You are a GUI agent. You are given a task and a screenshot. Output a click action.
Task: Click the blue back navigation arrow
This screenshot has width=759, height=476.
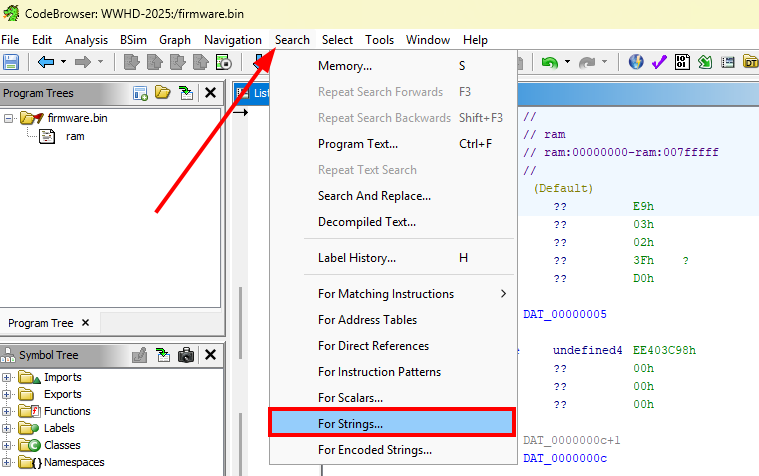tap(45, 62)
